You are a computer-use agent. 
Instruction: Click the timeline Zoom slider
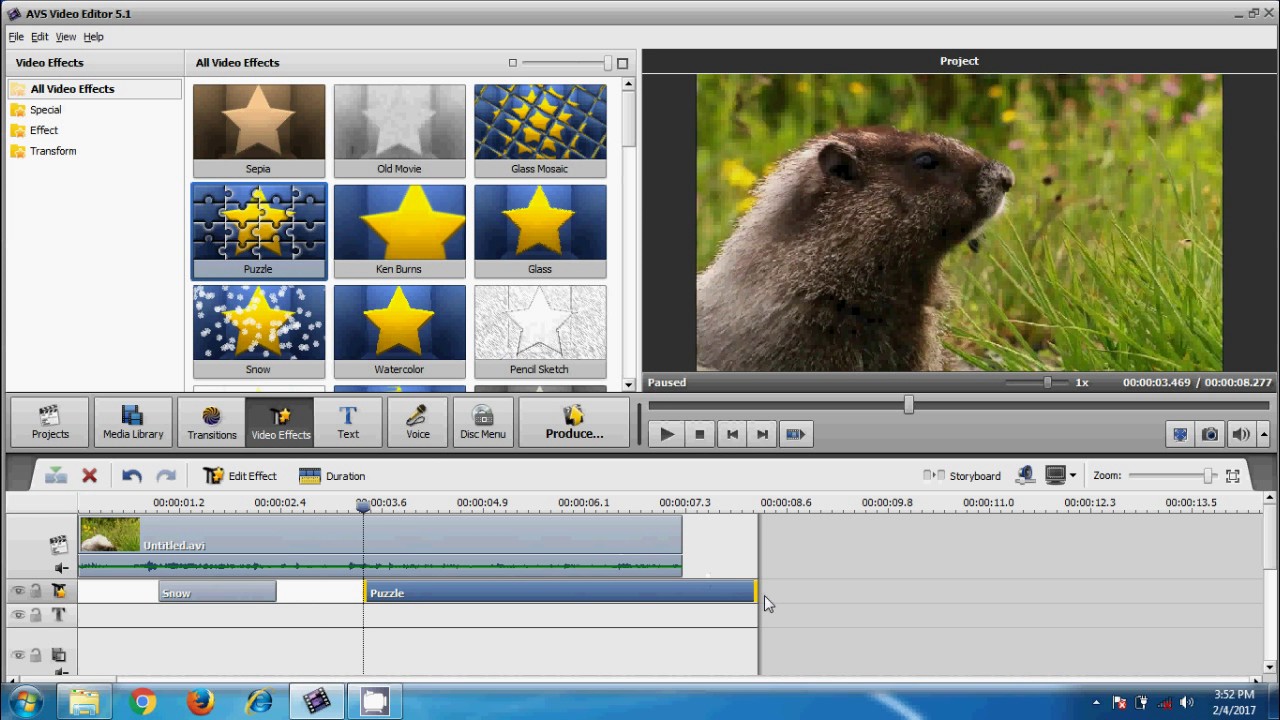pyautogui.click(x=1208, y=476)
